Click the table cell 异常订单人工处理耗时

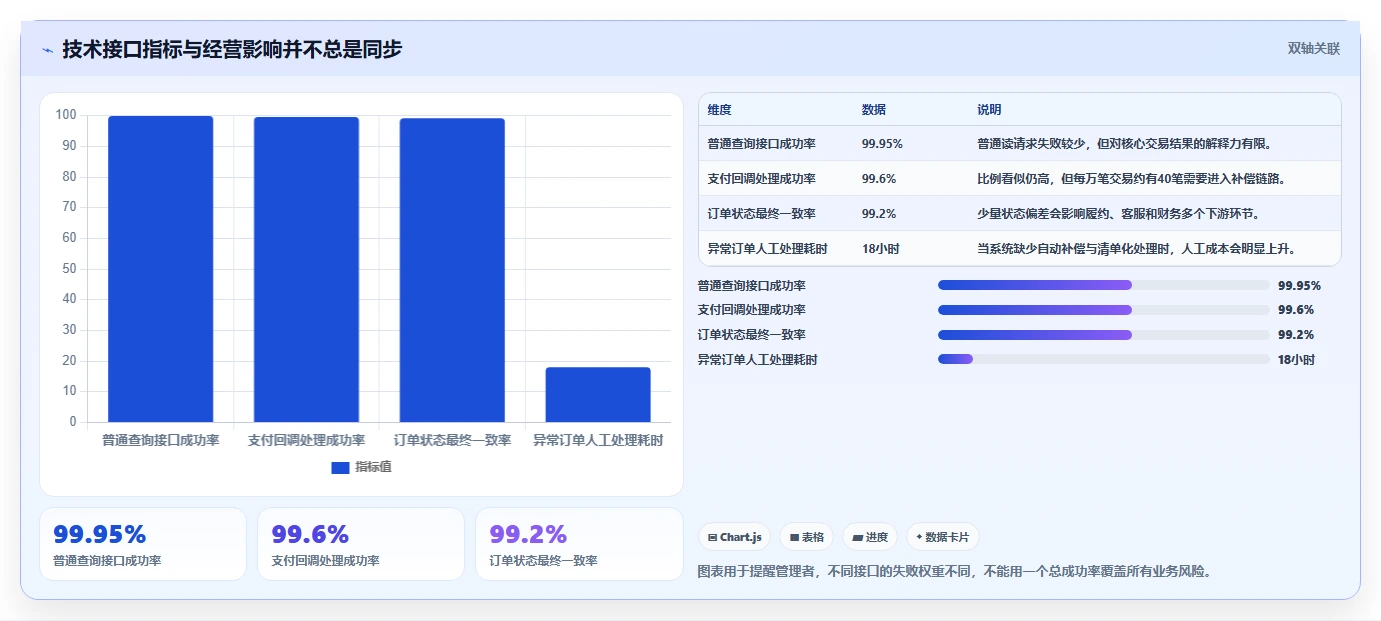(x=767, y=249)
